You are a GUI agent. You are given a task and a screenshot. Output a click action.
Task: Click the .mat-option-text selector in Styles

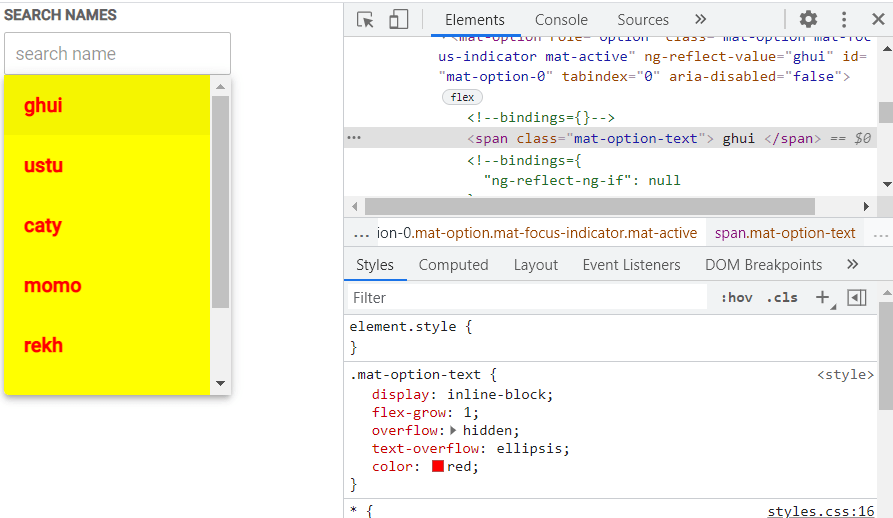pos(415,375)
